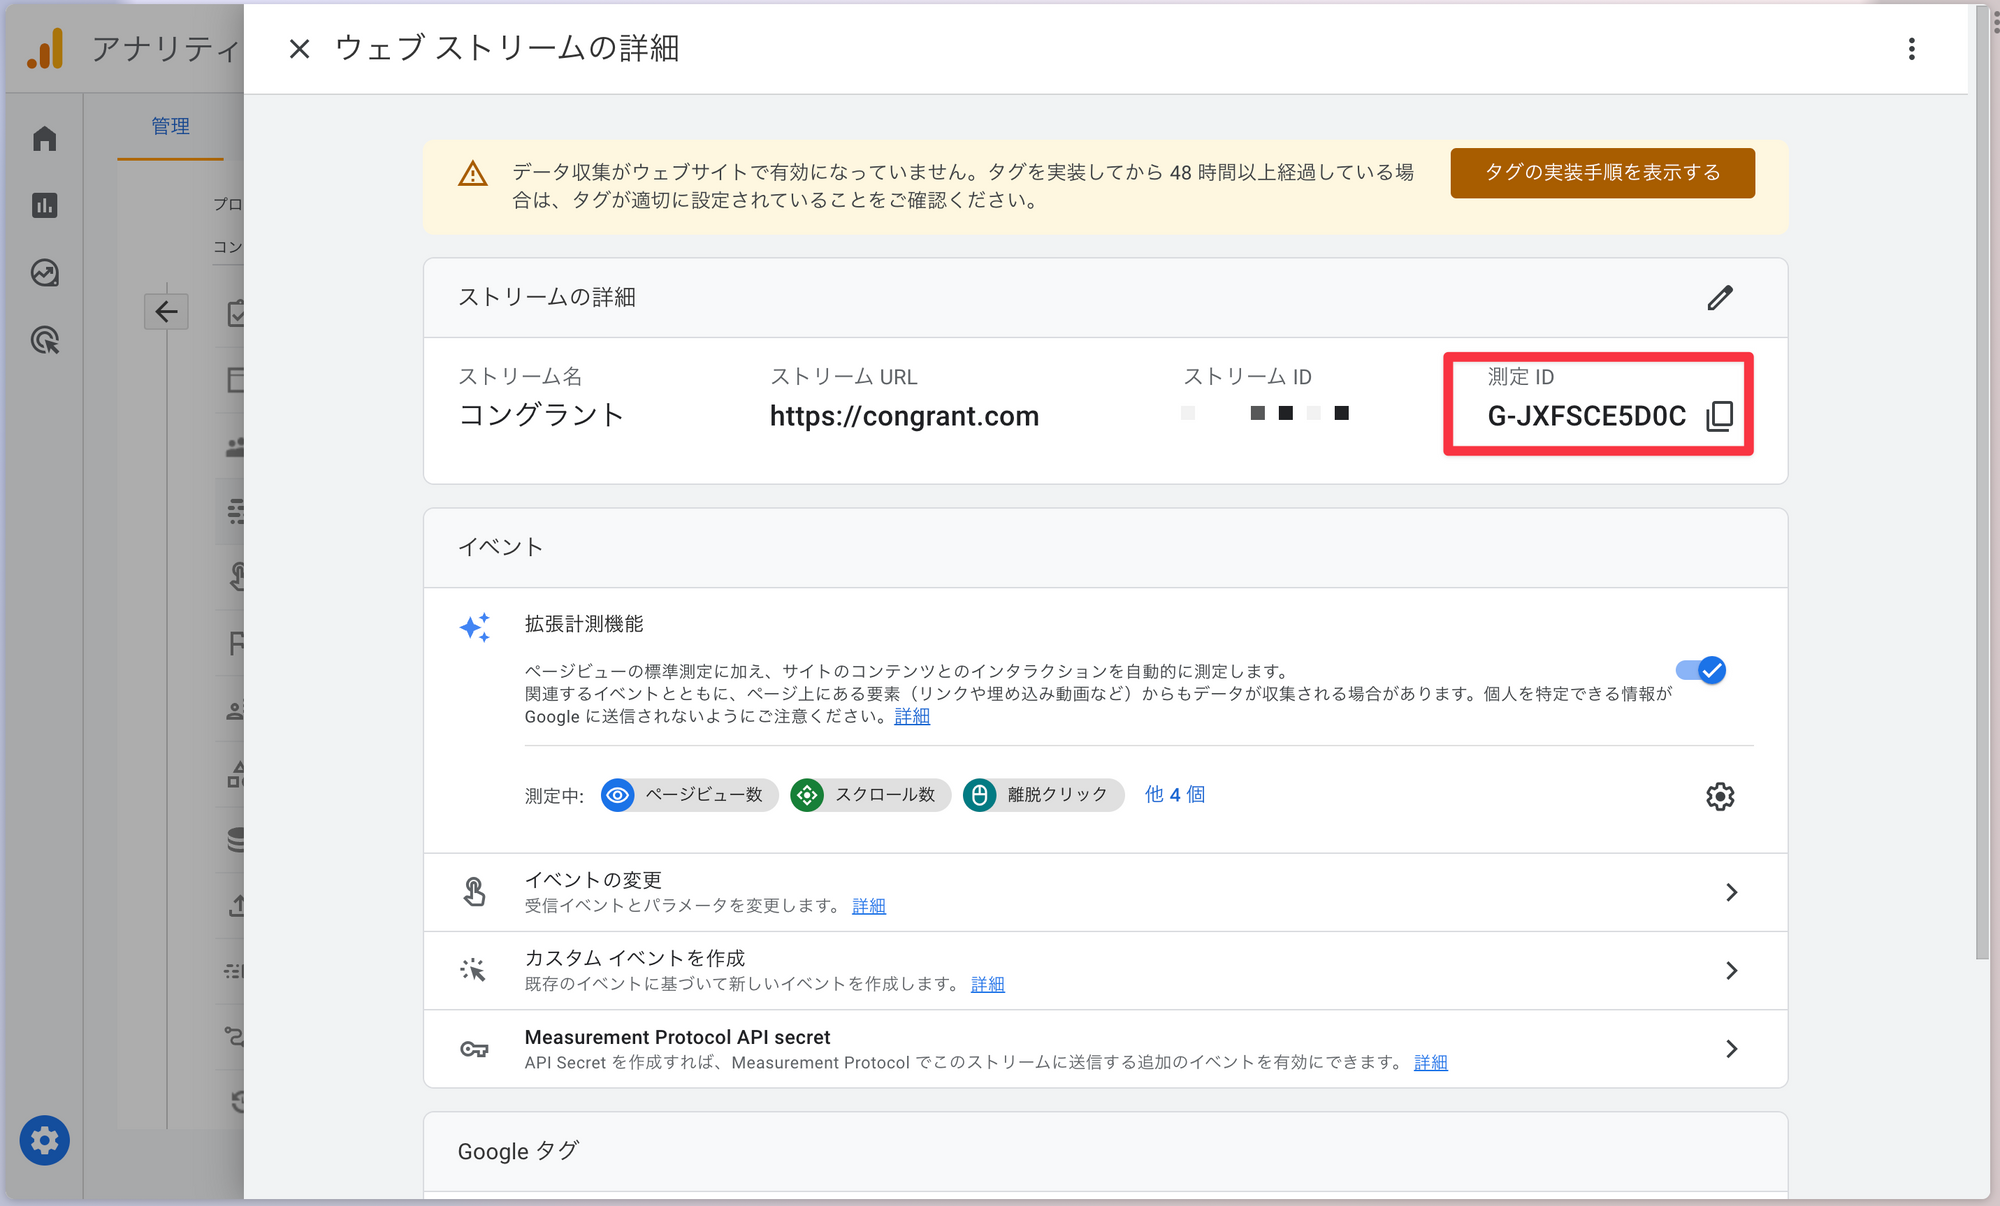Open 詳細 link in カスタム イベント row
Viewport: 2000px width, 1206px height.
coord(987,984)
